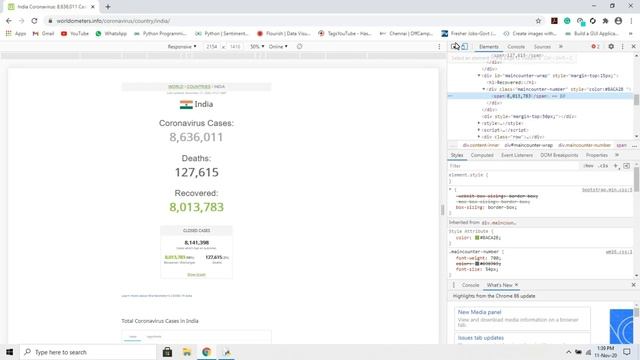Open the DOM Breakpoints tab

click(x=559, y=155)
